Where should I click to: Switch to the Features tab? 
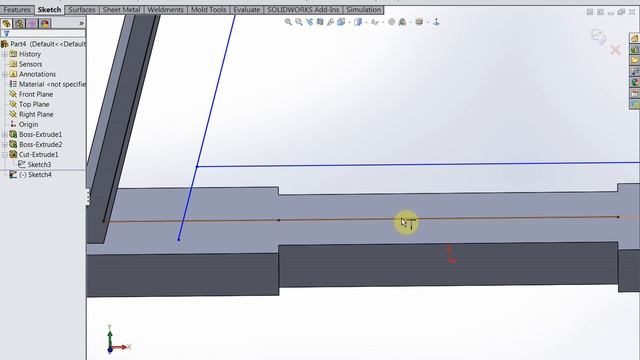pos(17,9)
